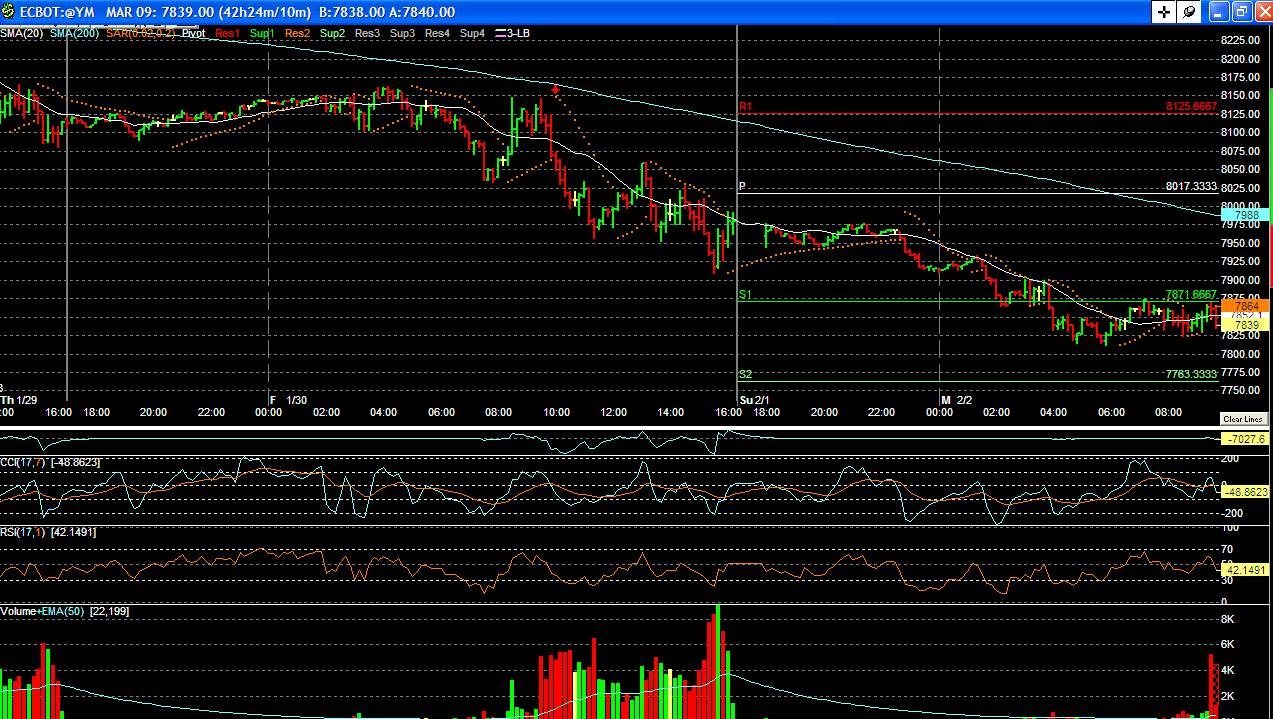Select the SMA(20) indicator label
The height and width of the screenshot is (719, 1273).
tap(21, 33)
